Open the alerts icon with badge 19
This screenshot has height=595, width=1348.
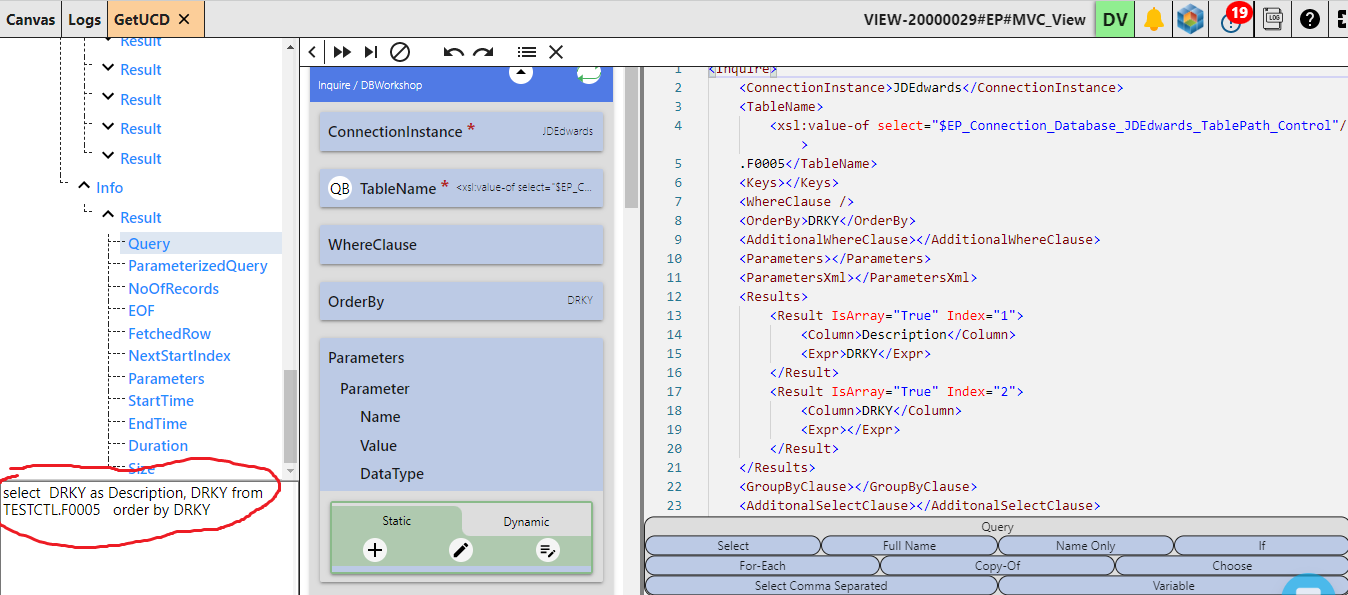[1232, 19]
